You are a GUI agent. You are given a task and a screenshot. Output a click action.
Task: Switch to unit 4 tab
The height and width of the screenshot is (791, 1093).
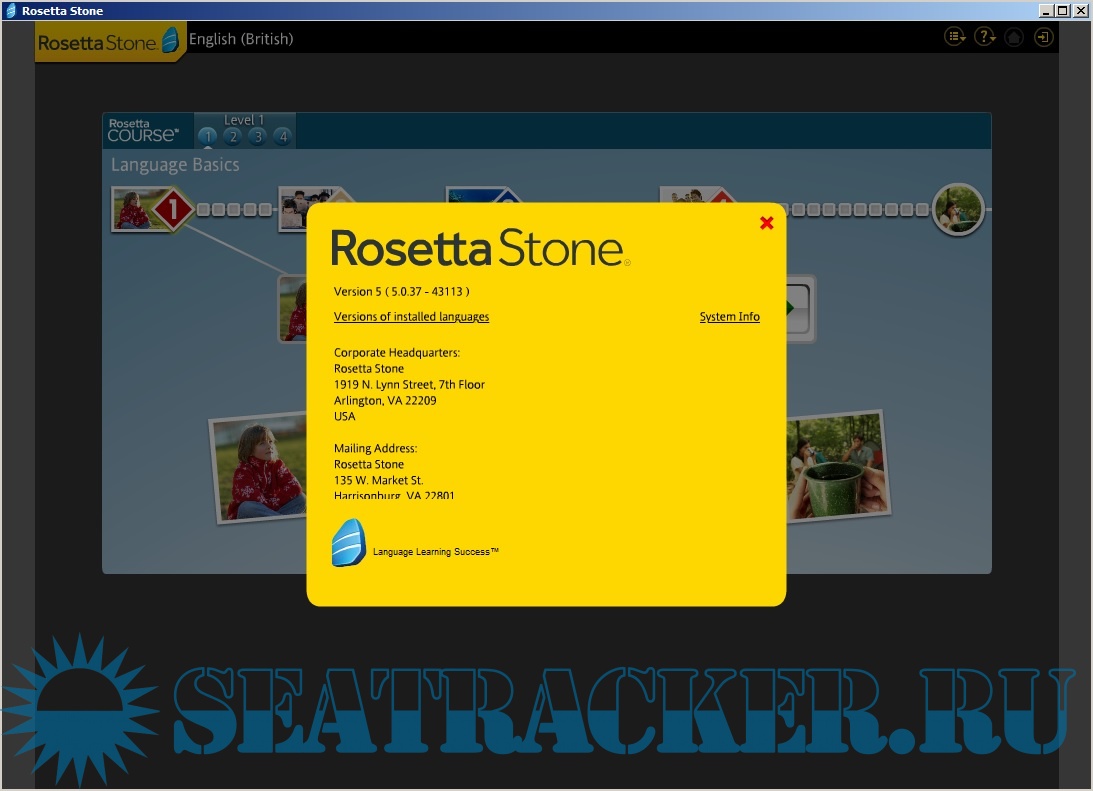tap(282, 137)
